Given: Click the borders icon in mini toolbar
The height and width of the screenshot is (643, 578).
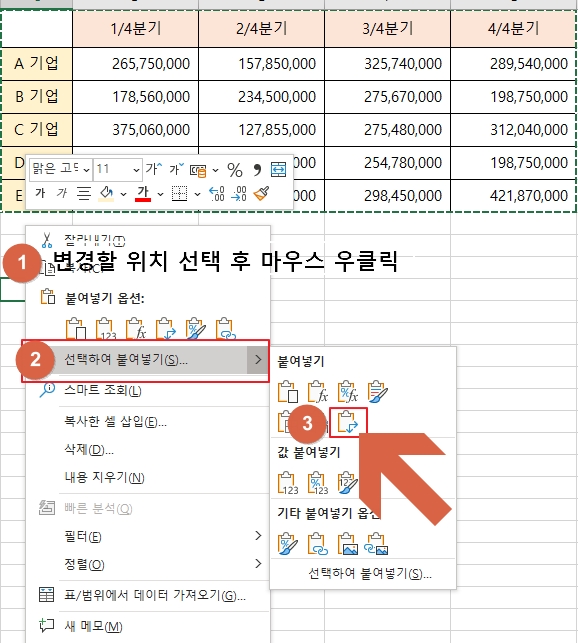Looking at the screenshot, I should (179, 193).
